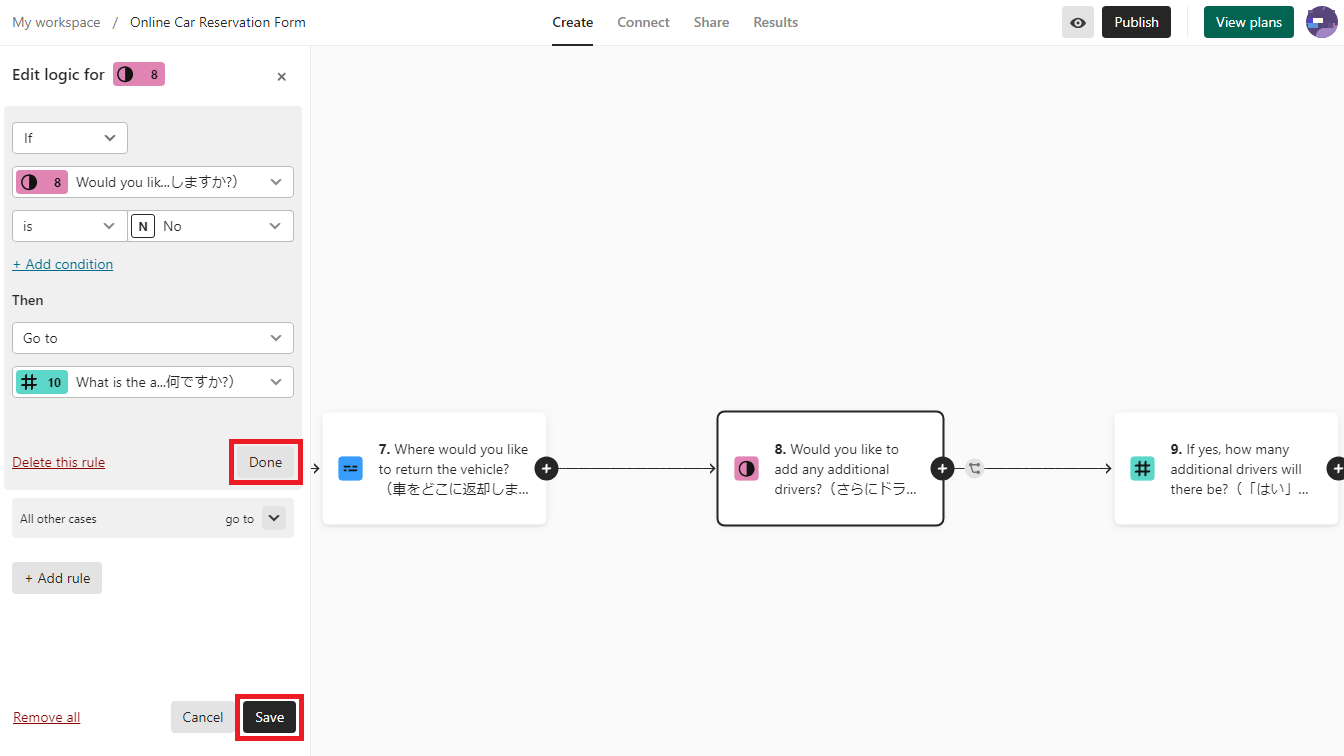Click the short text icon on question 7

pyautogui.click(x=350, y=468)
